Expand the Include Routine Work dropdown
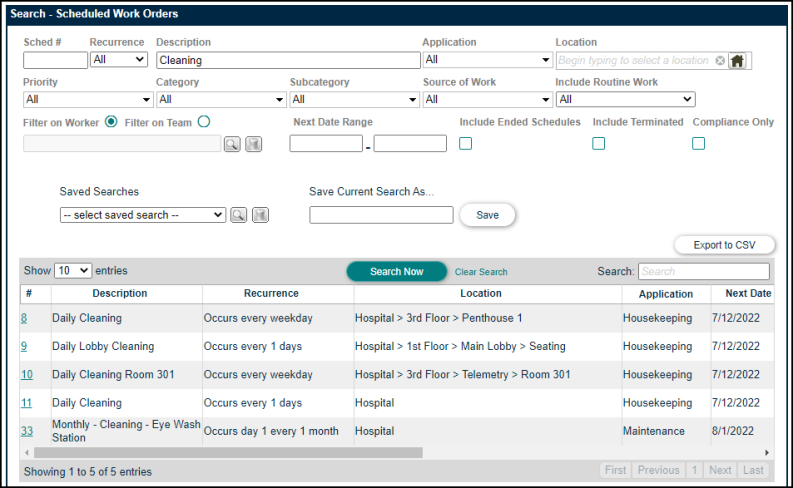 click(x=626, y=100)
